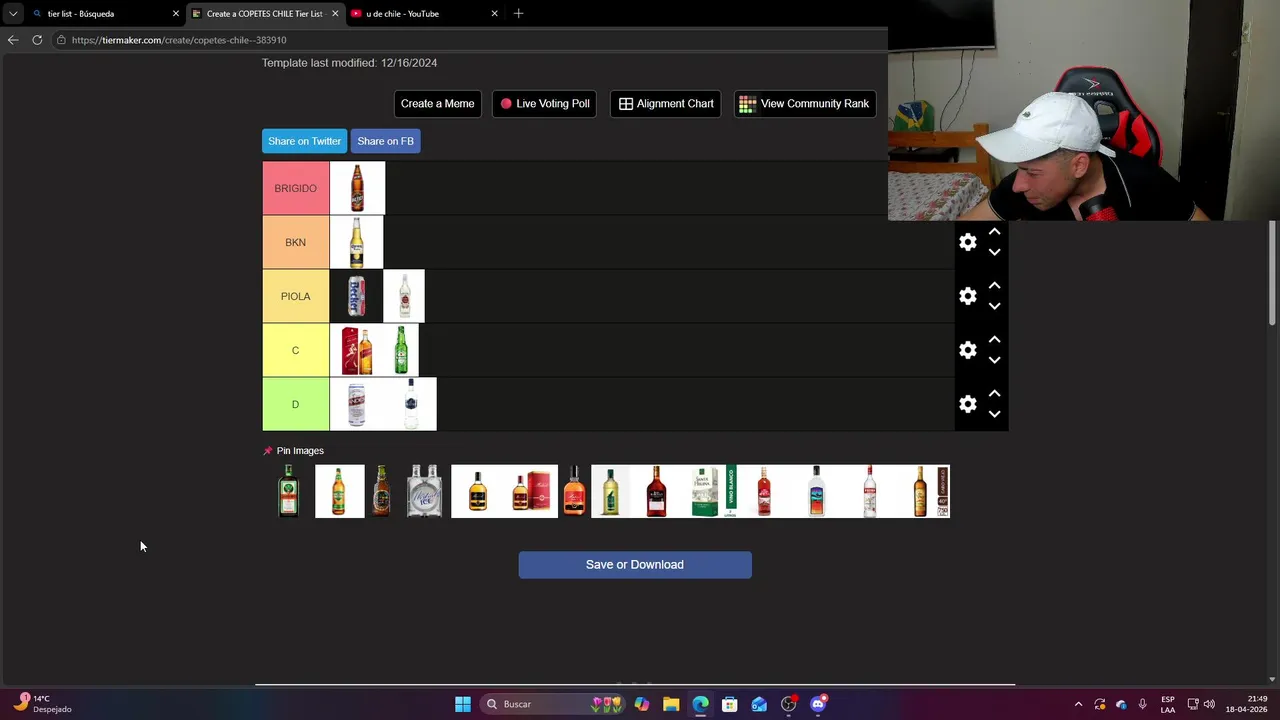Show hidden system tray icons

coord(1078,704)
